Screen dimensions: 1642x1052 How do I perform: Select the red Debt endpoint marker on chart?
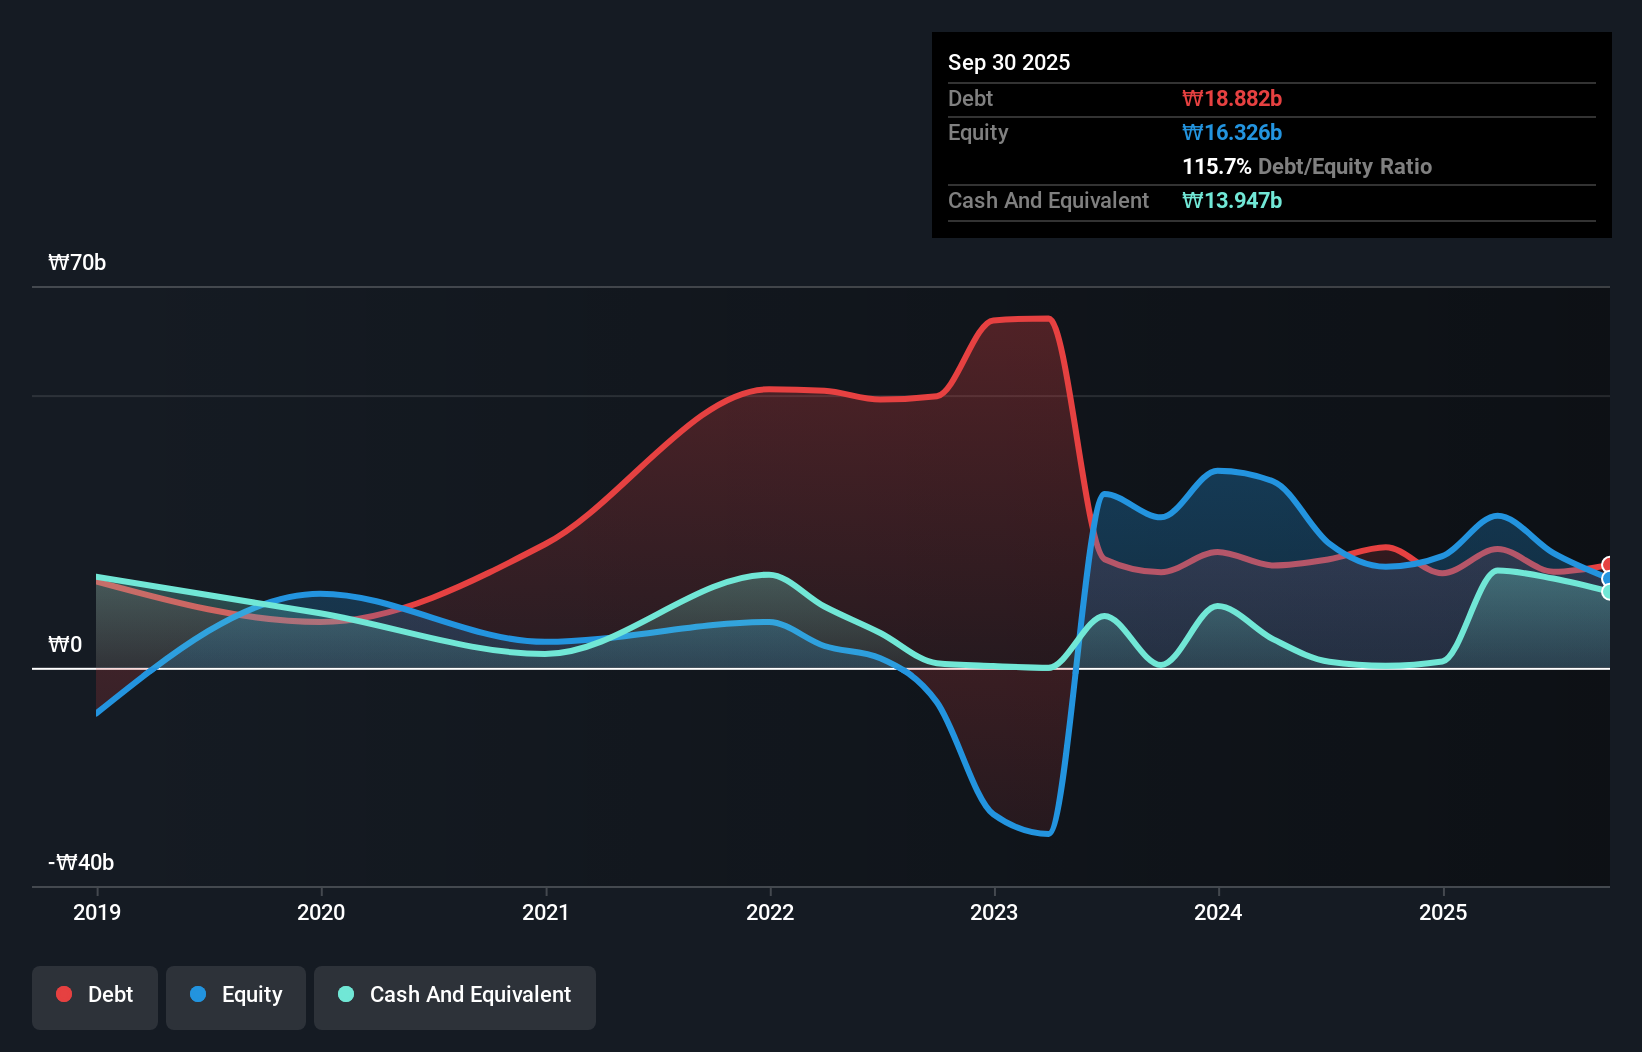click(x=1606, y=564)
